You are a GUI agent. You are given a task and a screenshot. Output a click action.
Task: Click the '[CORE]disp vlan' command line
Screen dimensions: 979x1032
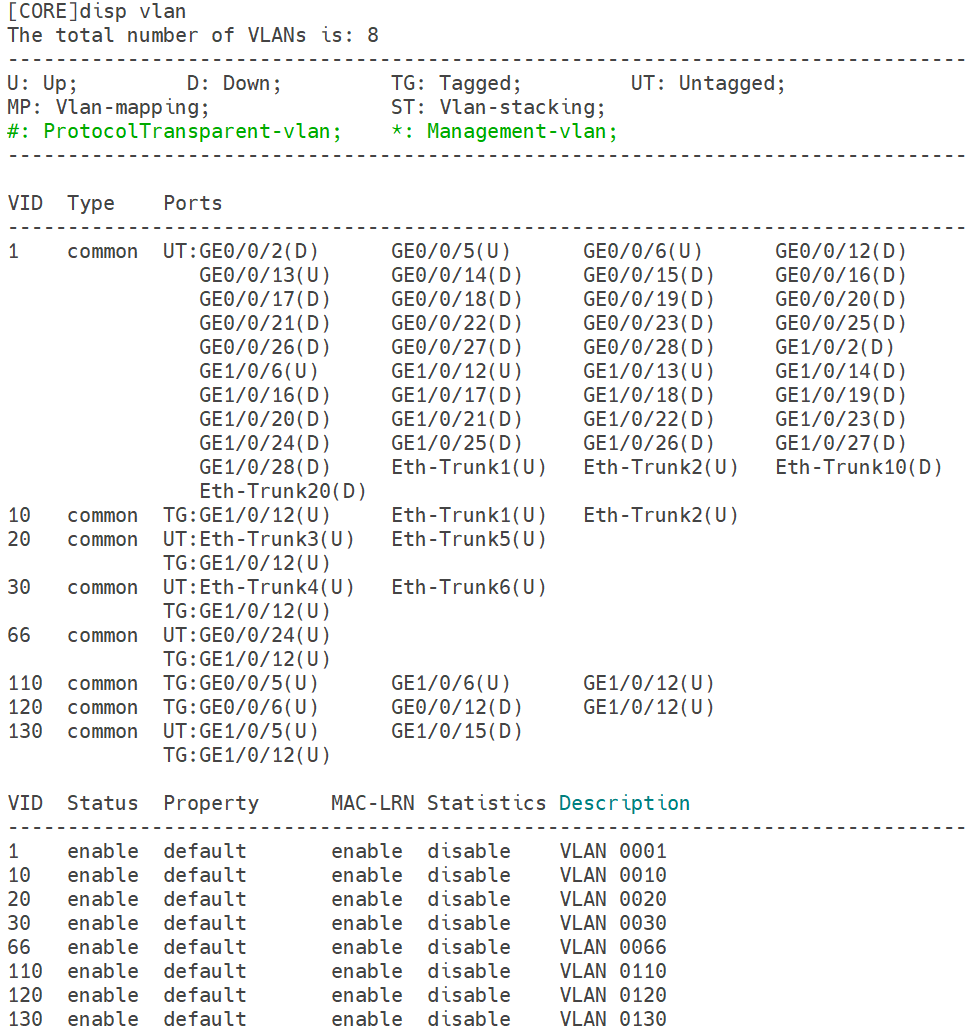(x=96, y=11)
